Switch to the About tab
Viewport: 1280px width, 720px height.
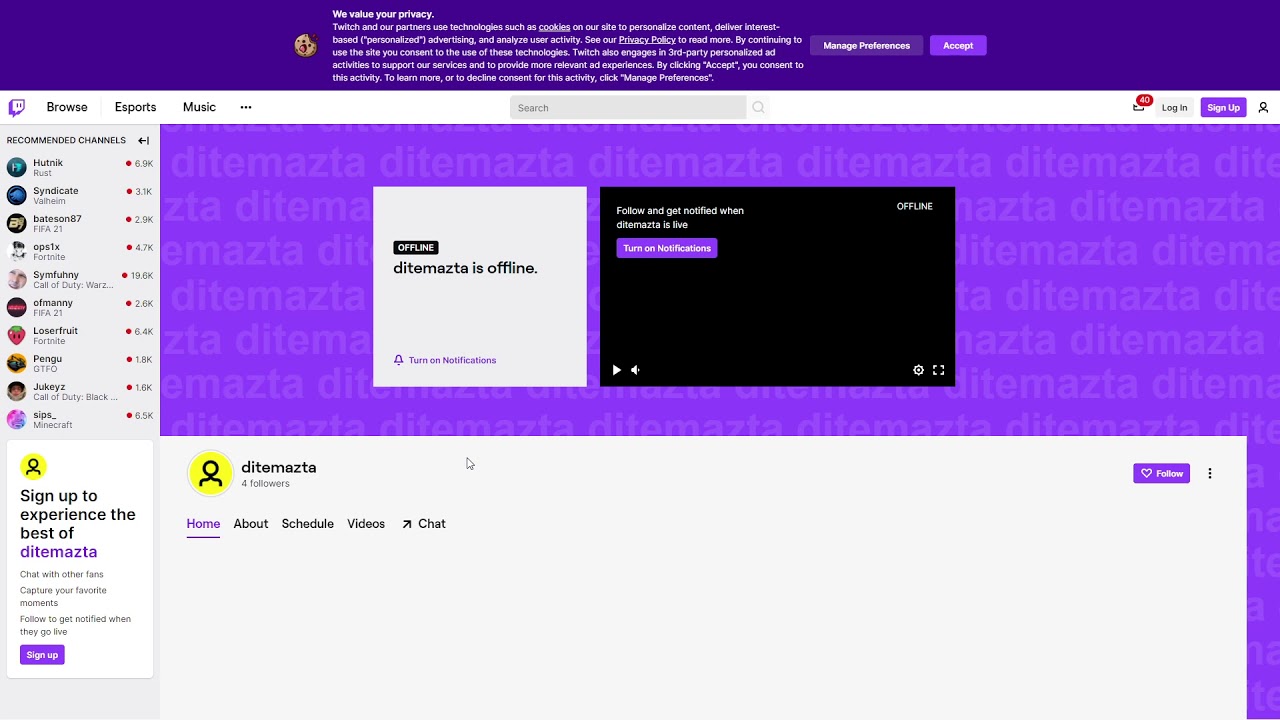(x=251, y=524)
